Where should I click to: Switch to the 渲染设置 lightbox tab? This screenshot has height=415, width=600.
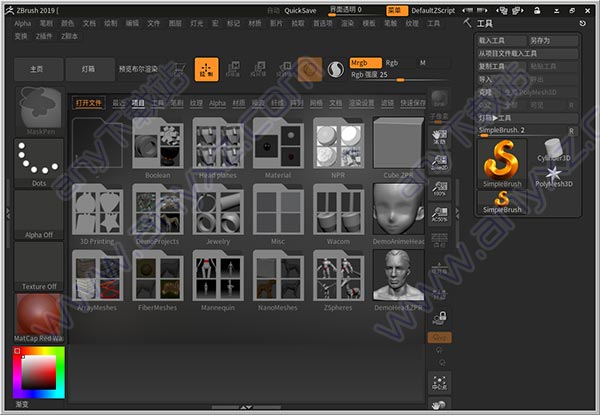(x=361, y=103)
